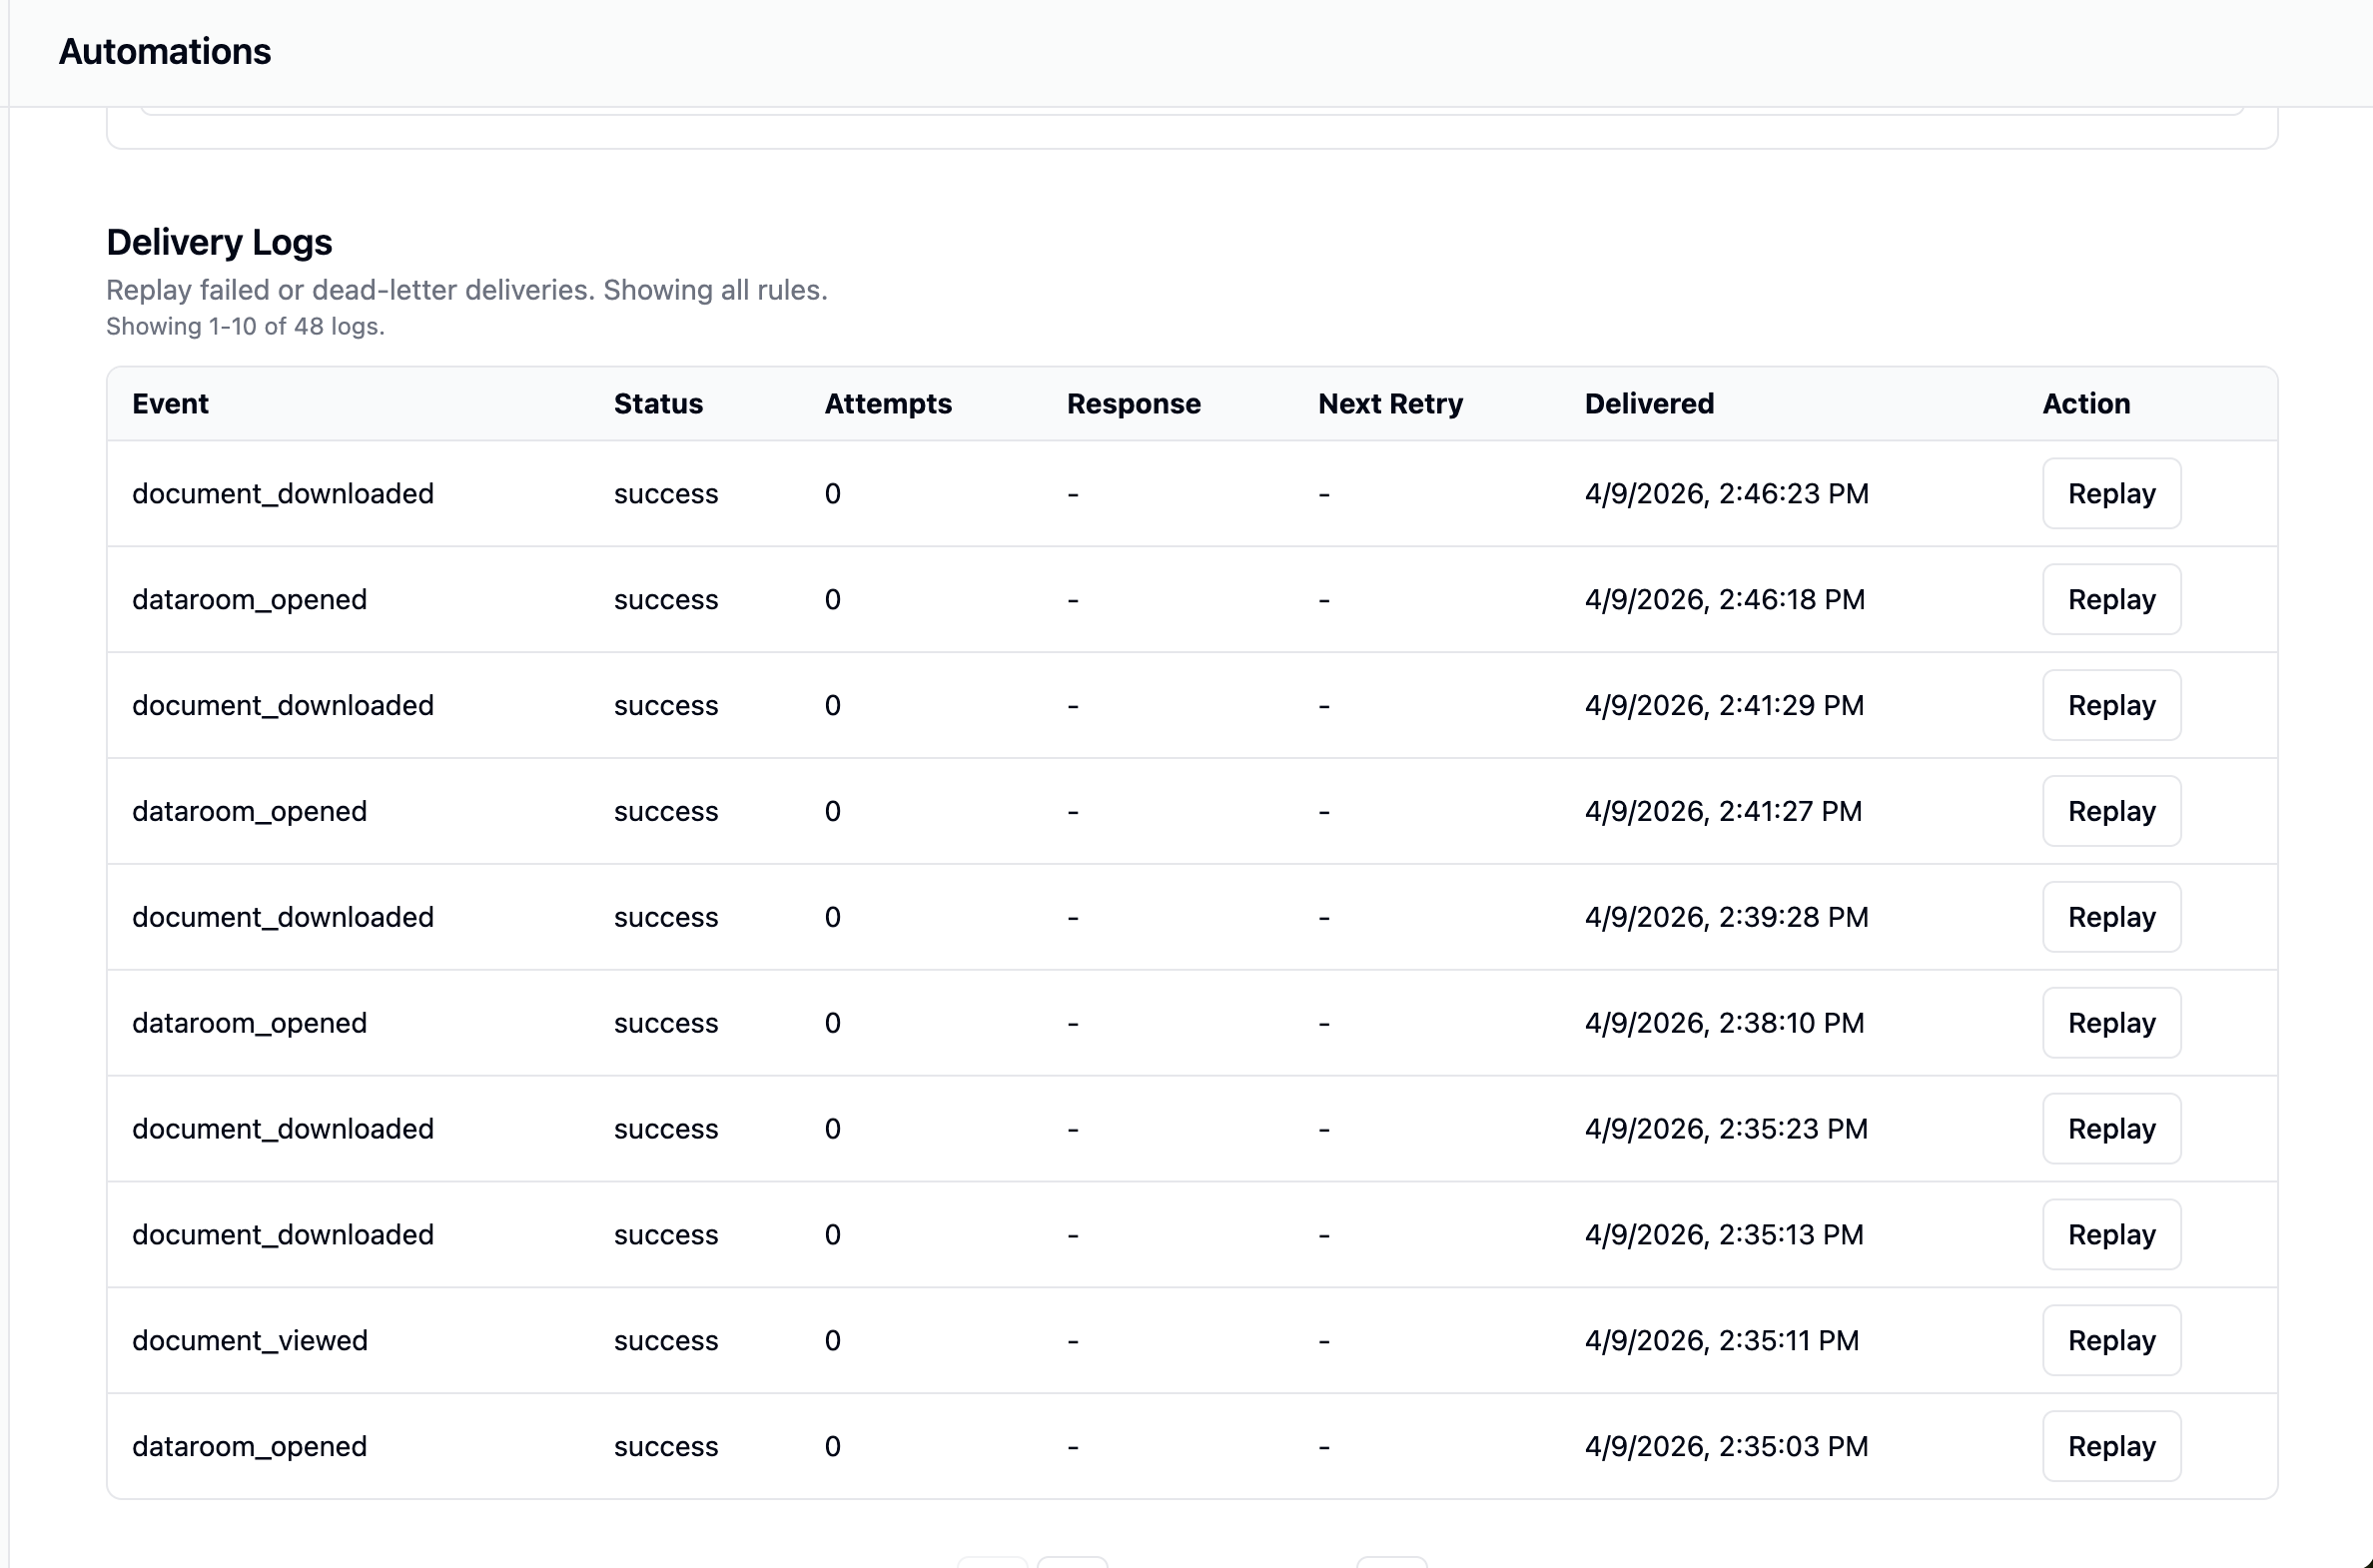Replay the document_downloaded delivery from 2:46:23 PM

pos(2110,493)
